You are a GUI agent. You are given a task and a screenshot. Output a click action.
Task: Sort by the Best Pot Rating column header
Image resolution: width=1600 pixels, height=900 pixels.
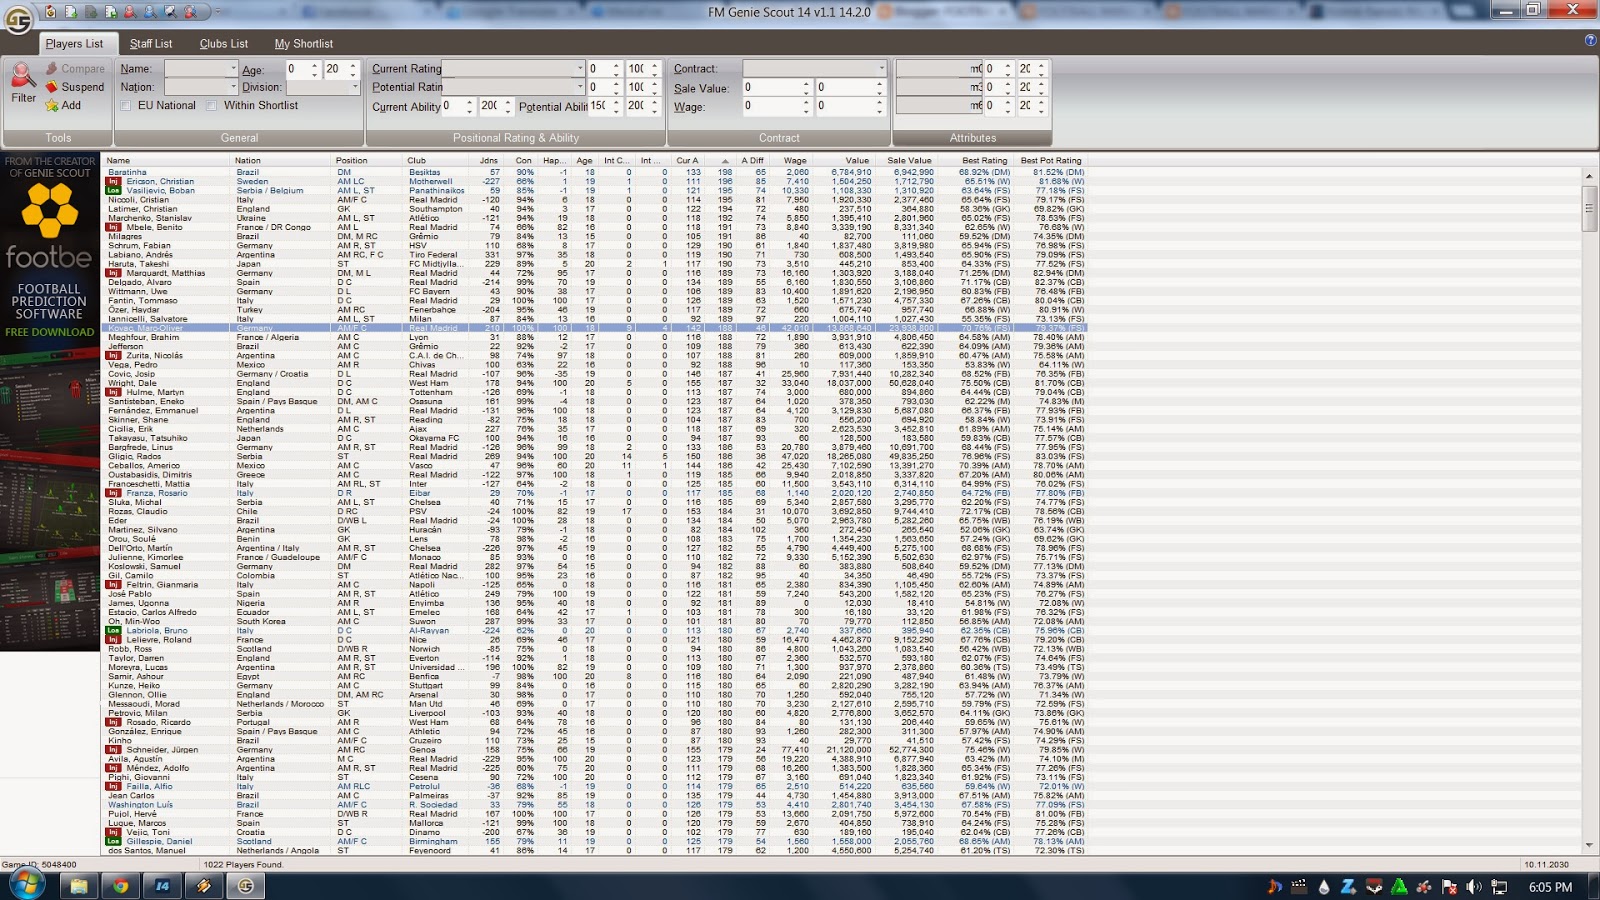pyautogui.click(x=1051, y=160)
